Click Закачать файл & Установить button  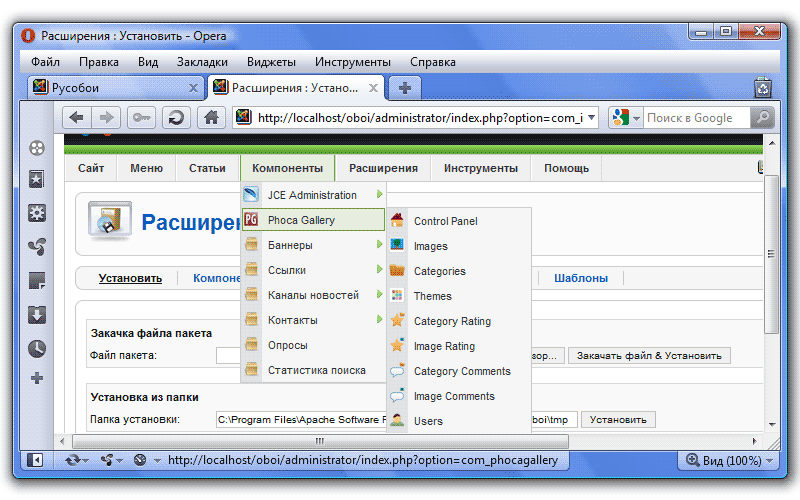(x=650, y=356)
